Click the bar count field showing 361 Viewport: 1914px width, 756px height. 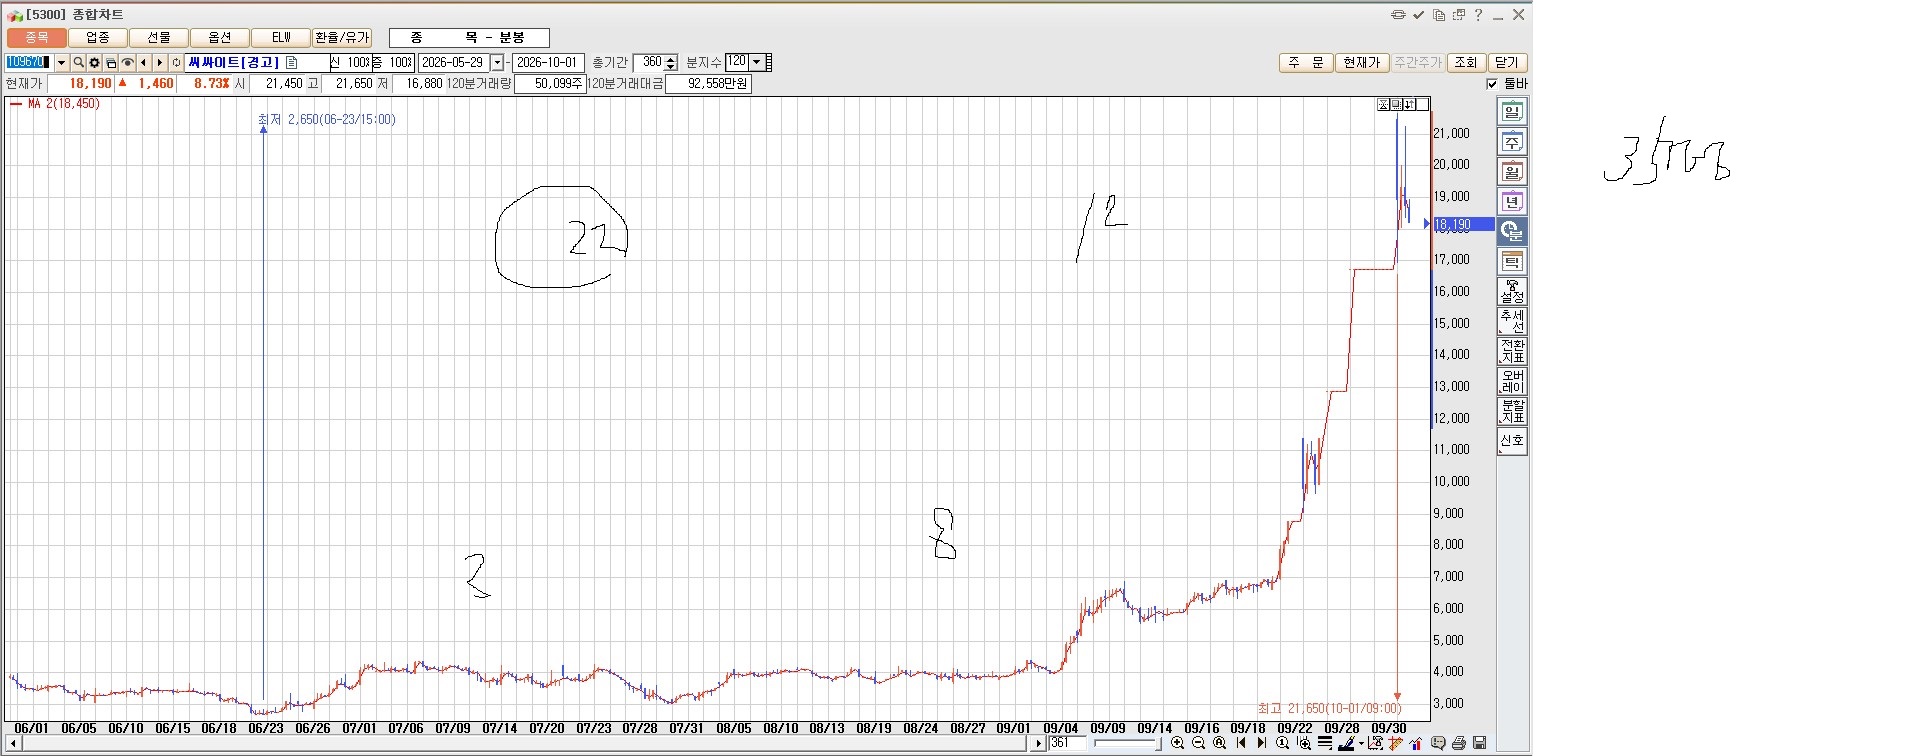[x=1067, y=743]
